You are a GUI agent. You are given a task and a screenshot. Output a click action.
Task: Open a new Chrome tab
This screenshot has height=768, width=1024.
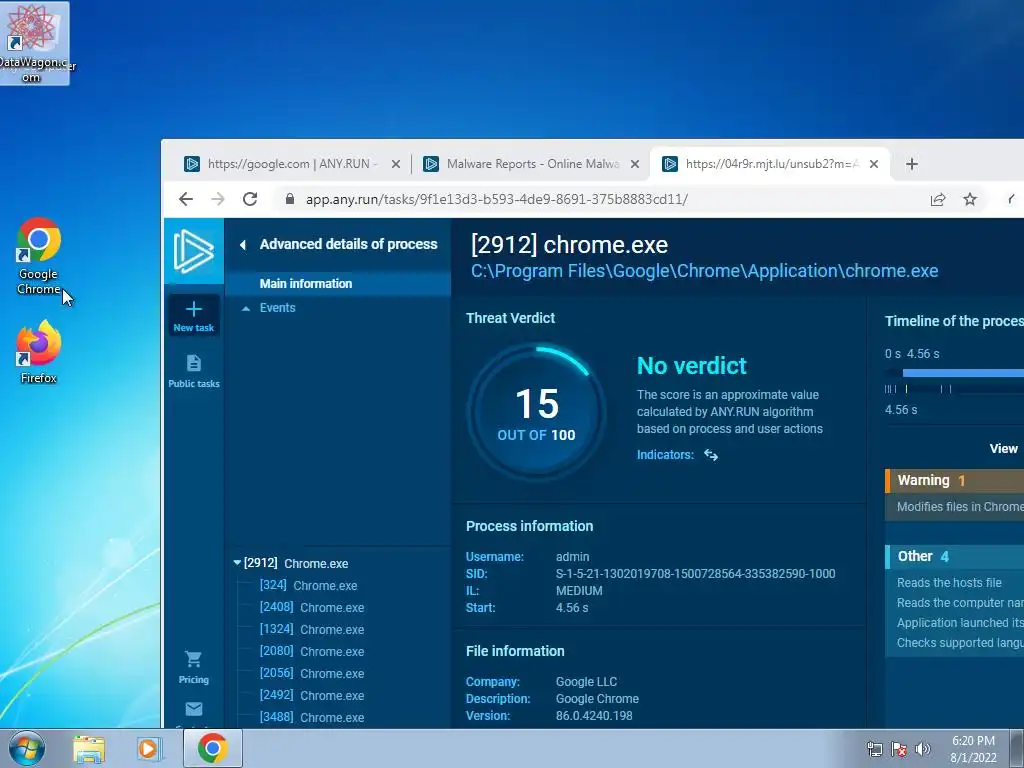click(x=912, y=164)
